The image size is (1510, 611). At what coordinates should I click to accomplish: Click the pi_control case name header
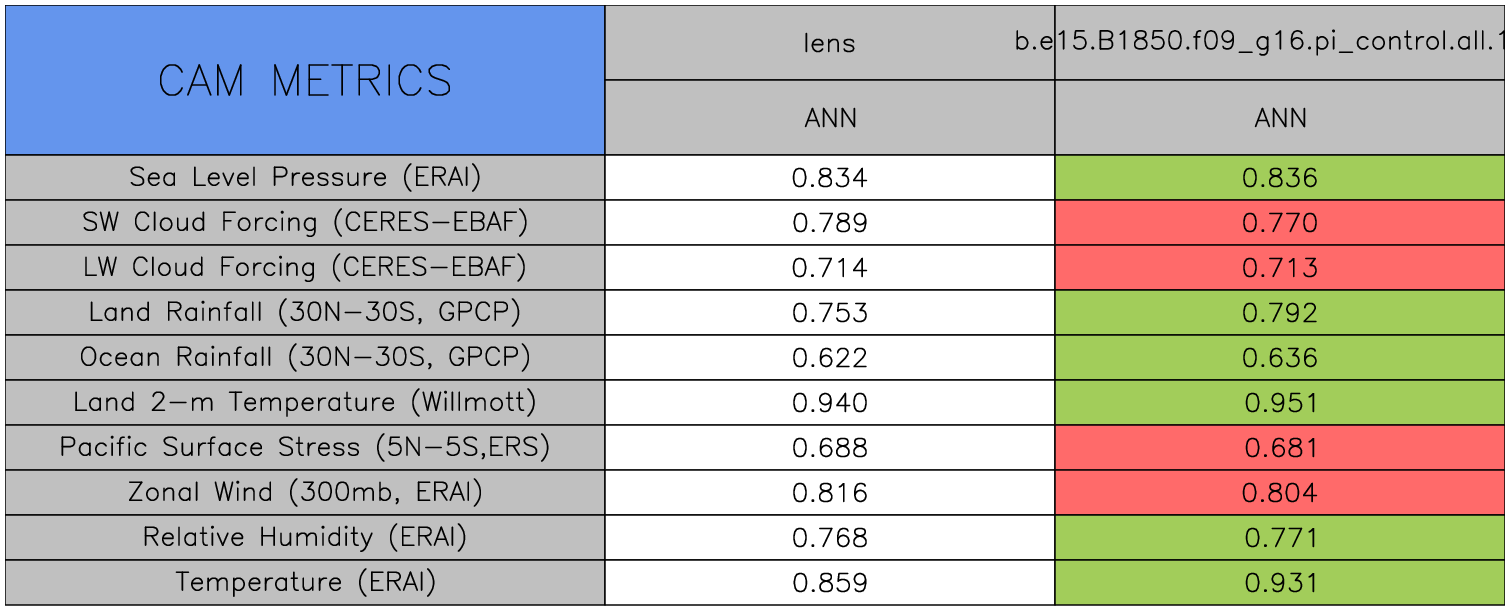click(x=1280, y=43)
